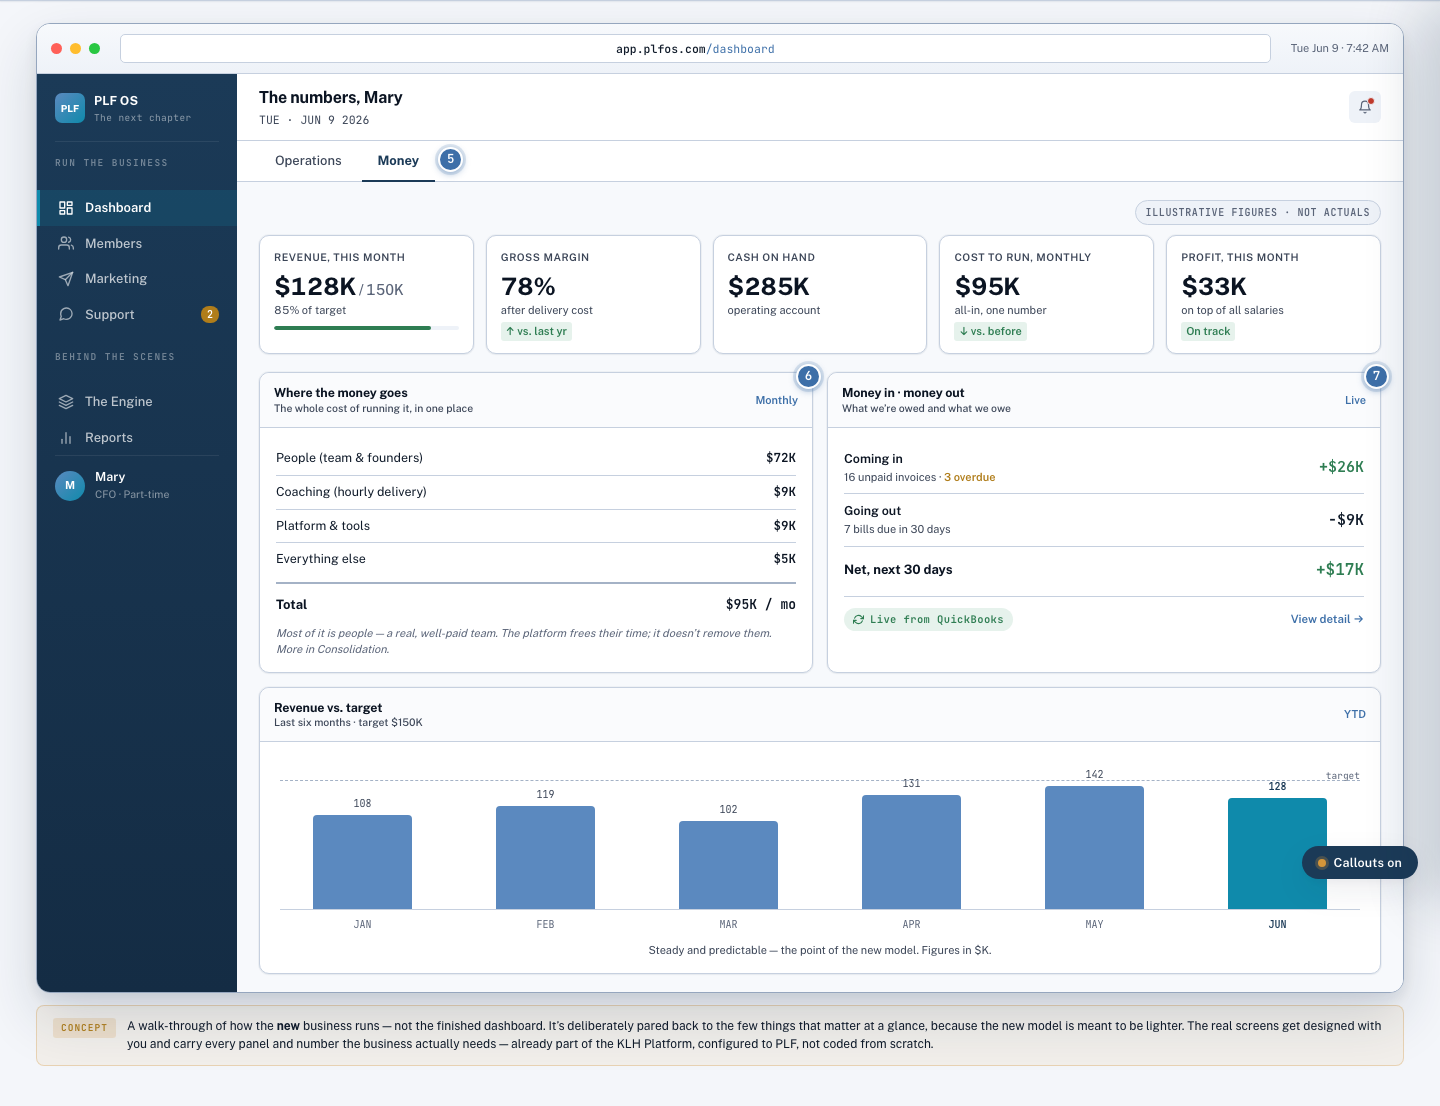Click the QuickBooks sync refresh icon
The image size is (1440, 1106).
pyautogui.click(x=858, y=620)
